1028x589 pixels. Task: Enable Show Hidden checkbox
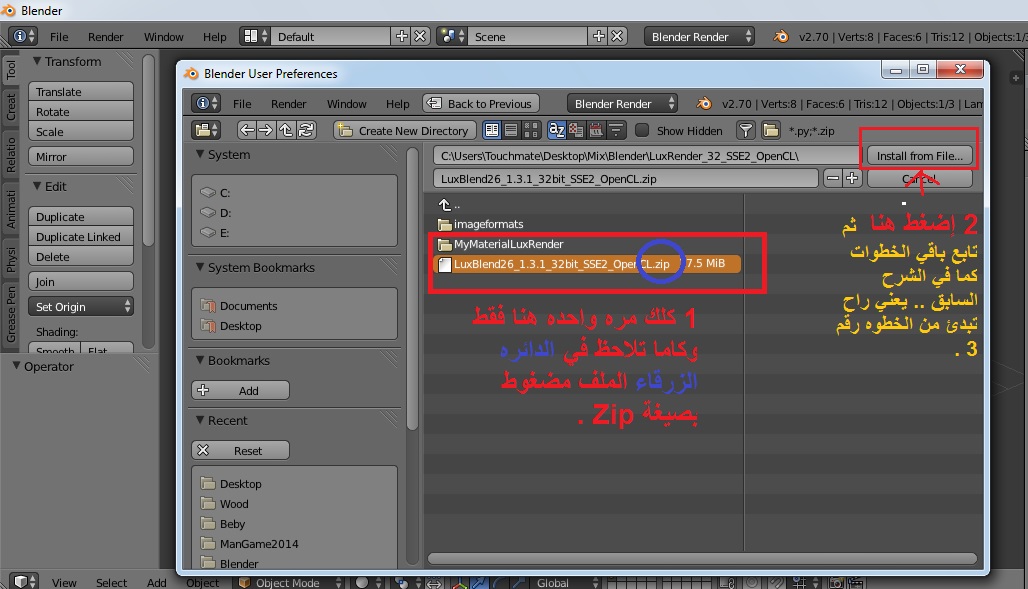(642, 131)
